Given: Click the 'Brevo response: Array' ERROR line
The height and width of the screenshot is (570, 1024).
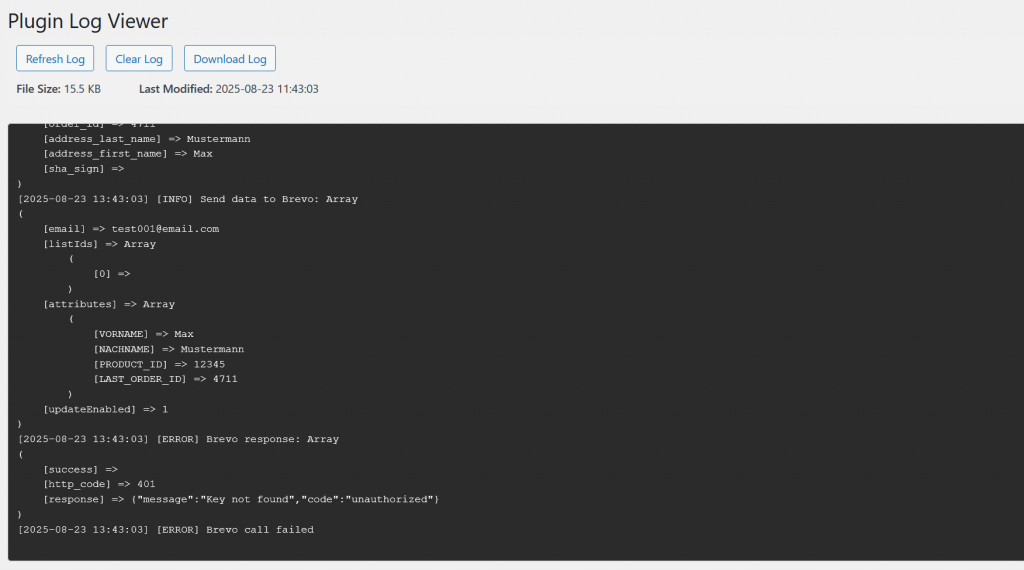Looking at the screenshot, I should pyautogui.click(x=178, y=439).
